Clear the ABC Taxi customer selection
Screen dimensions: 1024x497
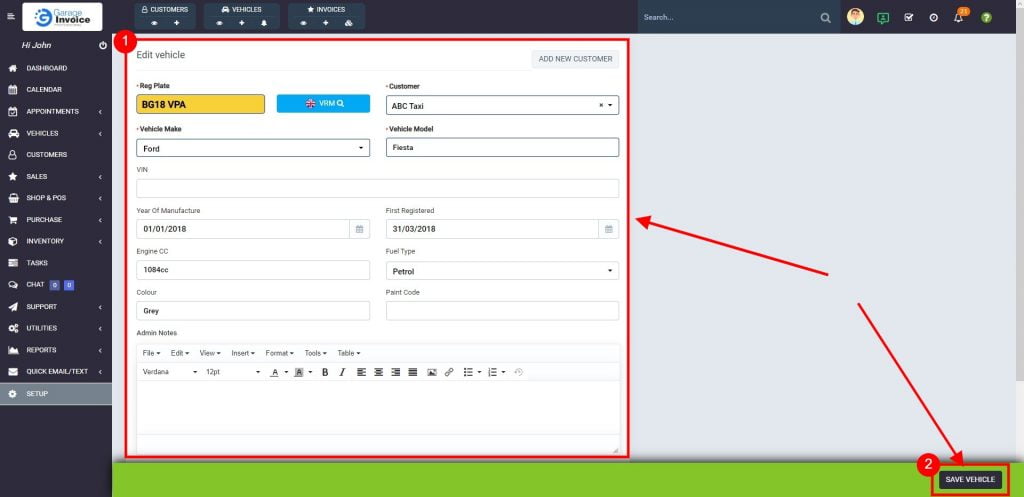pos(601,105)
